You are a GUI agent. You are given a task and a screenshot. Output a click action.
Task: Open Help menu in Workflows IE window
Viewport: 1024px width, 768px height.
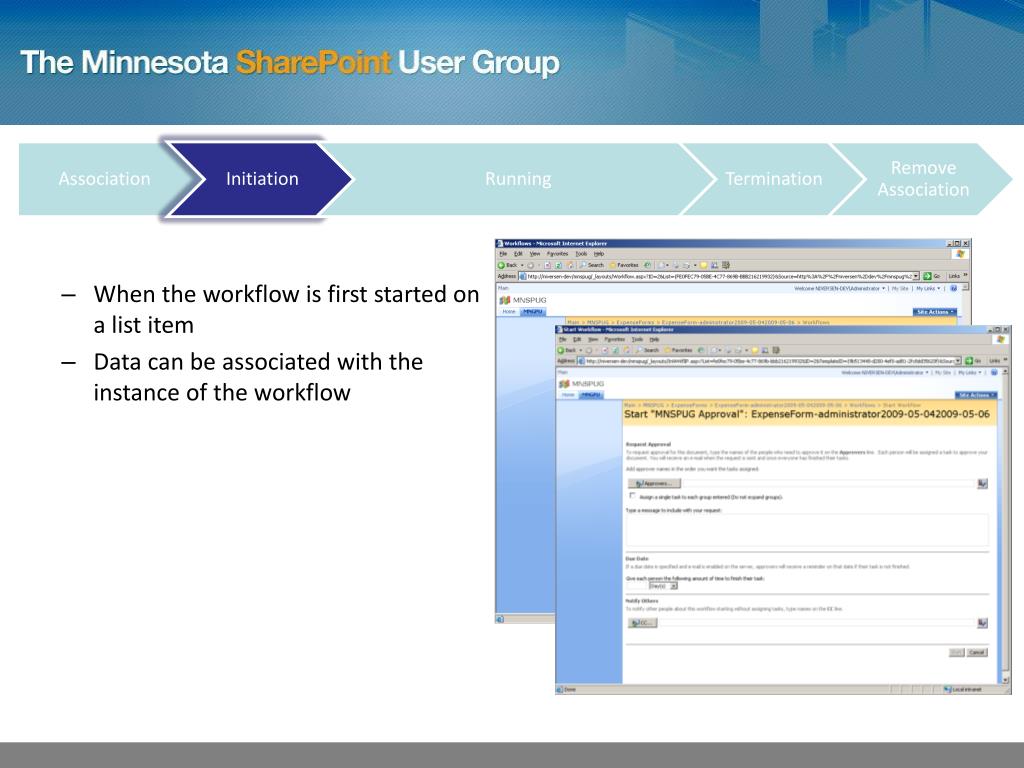599,254
